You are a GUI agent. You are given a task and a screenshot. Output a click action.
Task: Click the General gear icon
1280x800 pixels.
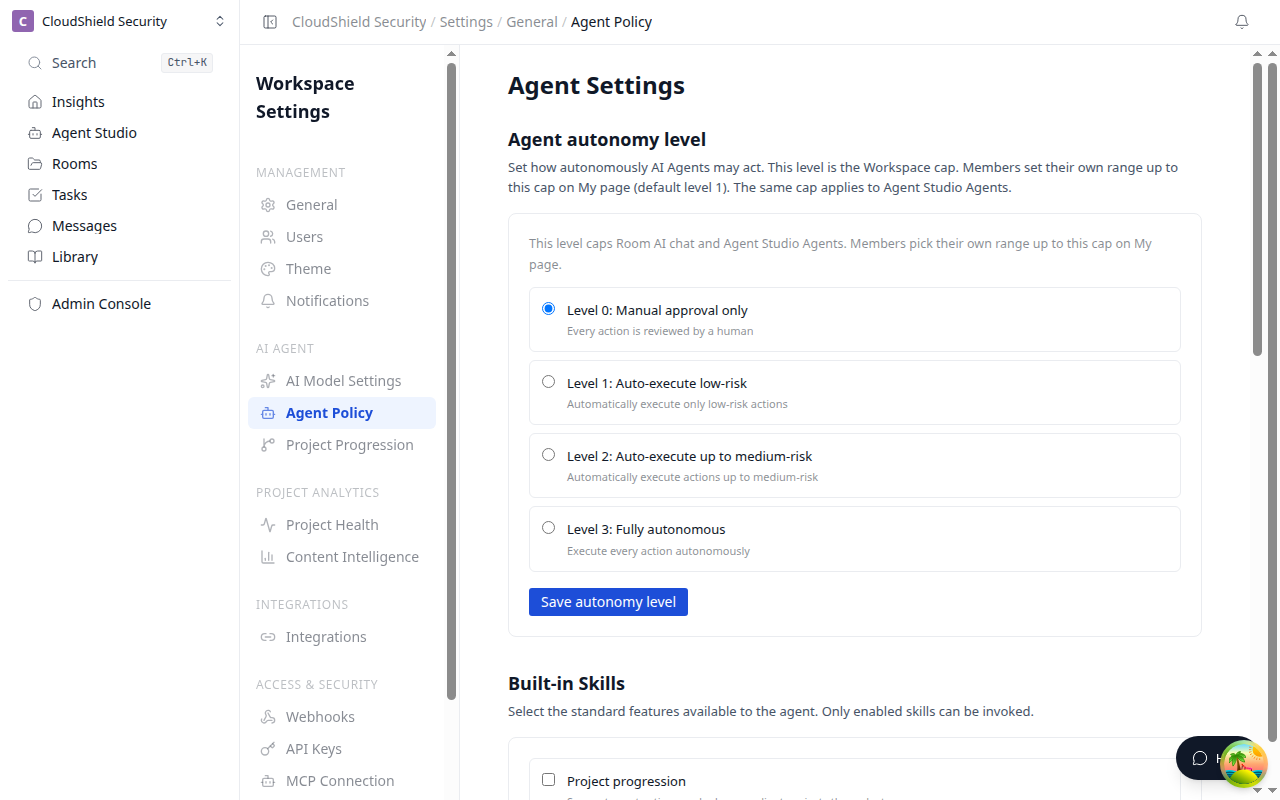coord(268,205)
